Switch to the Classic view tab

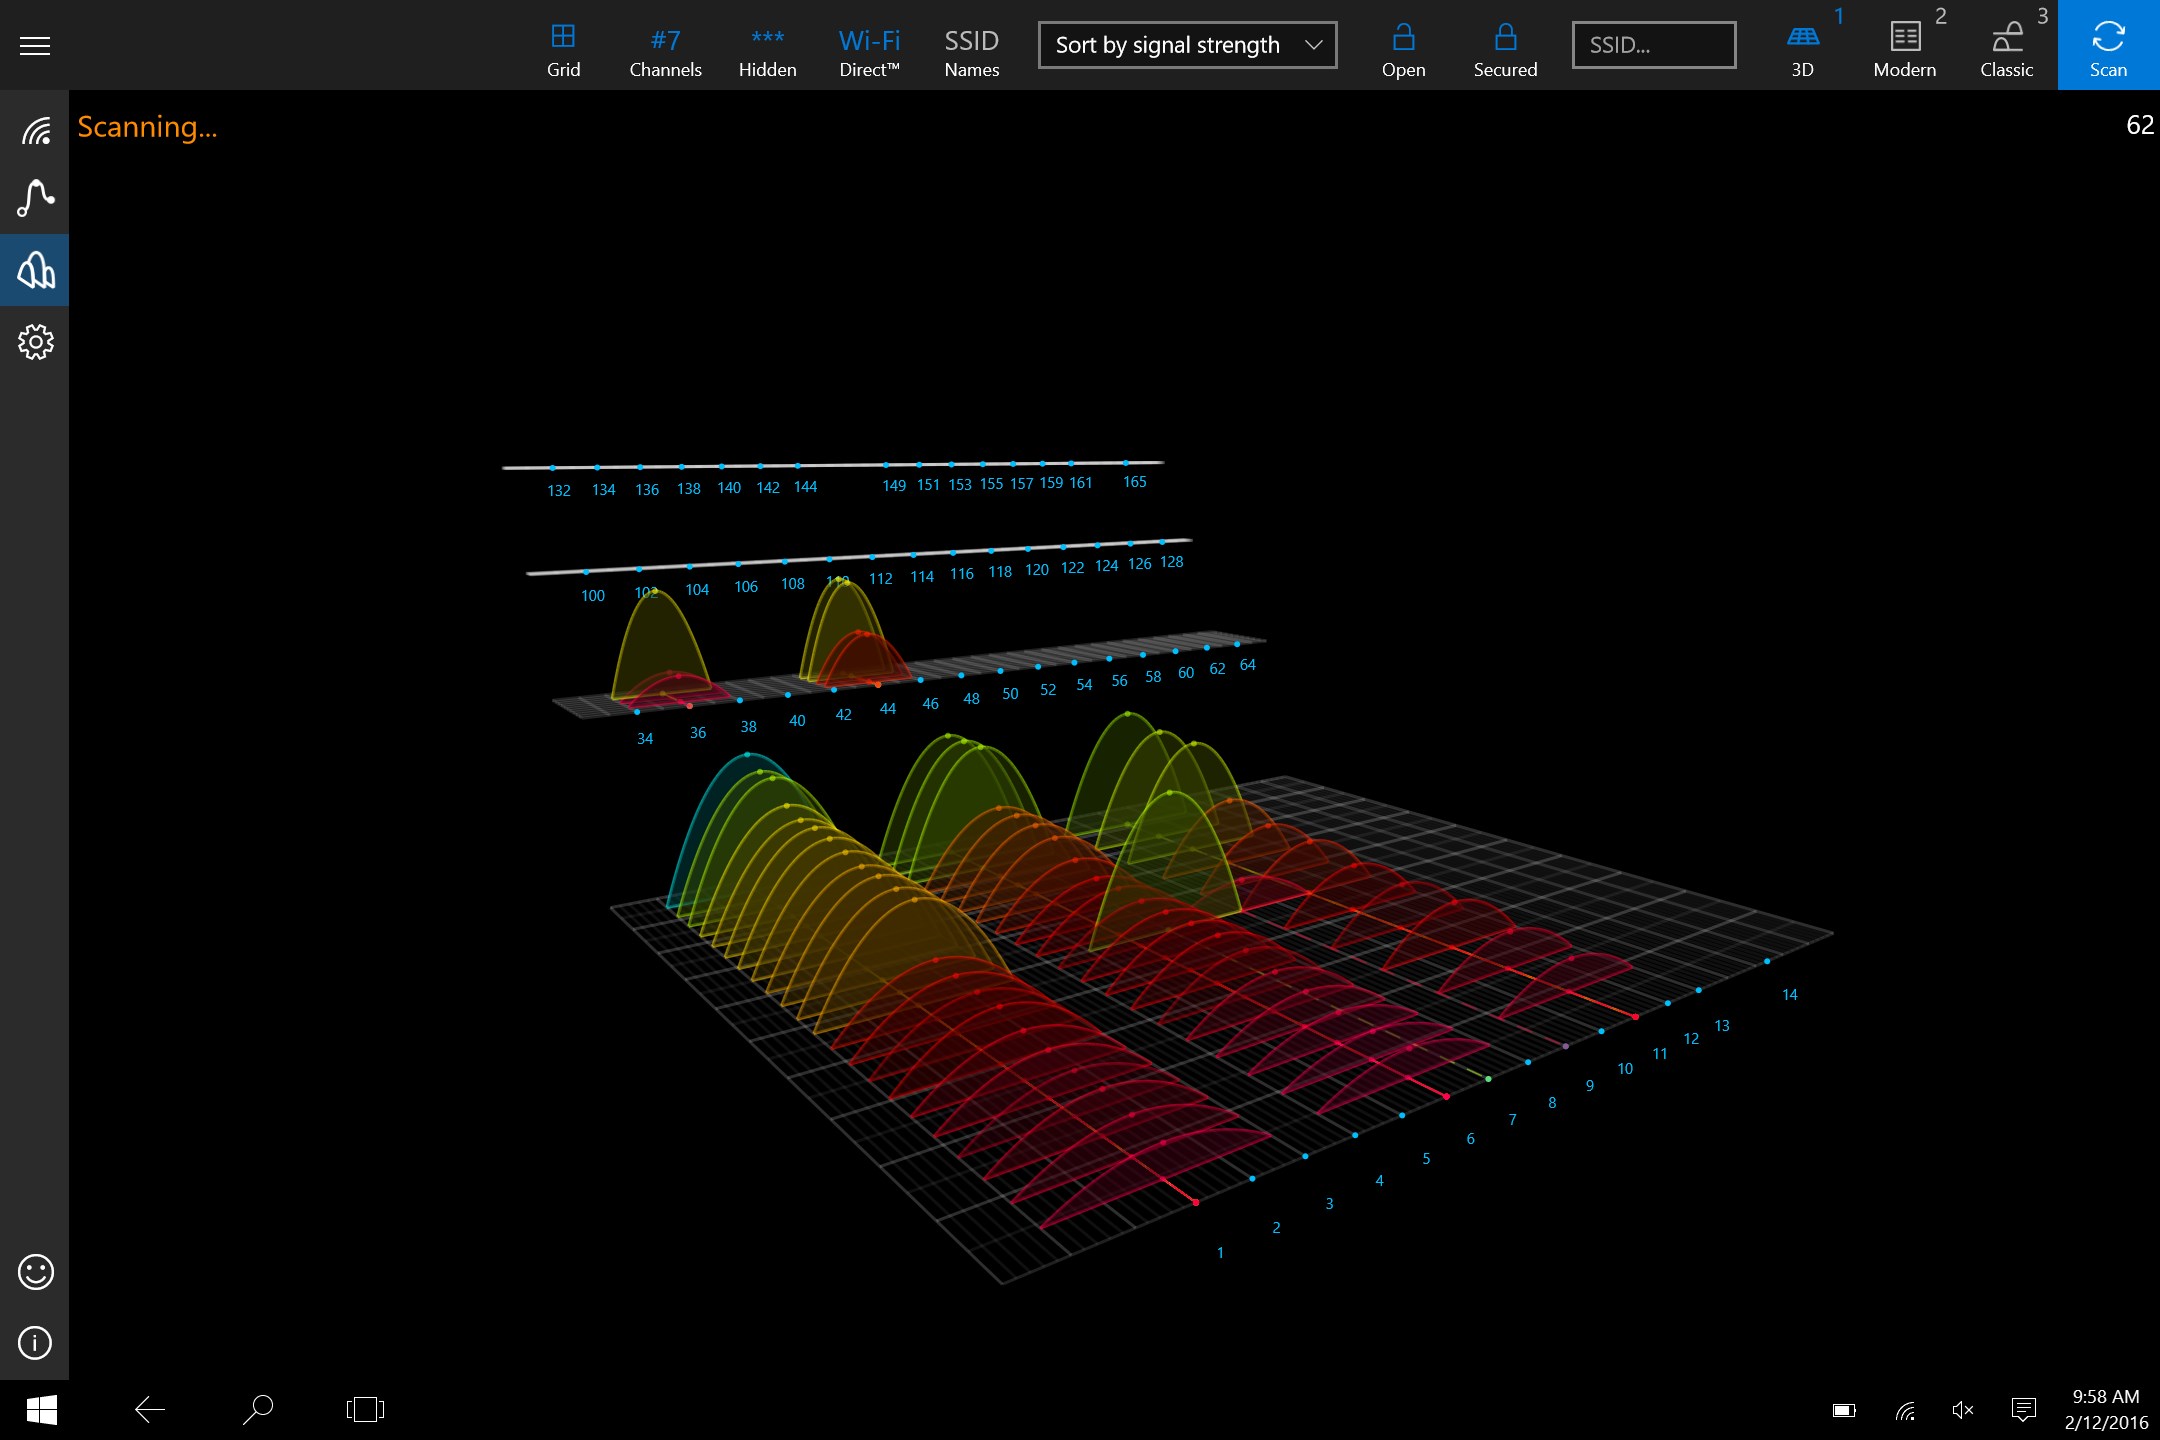(2007, 50)
